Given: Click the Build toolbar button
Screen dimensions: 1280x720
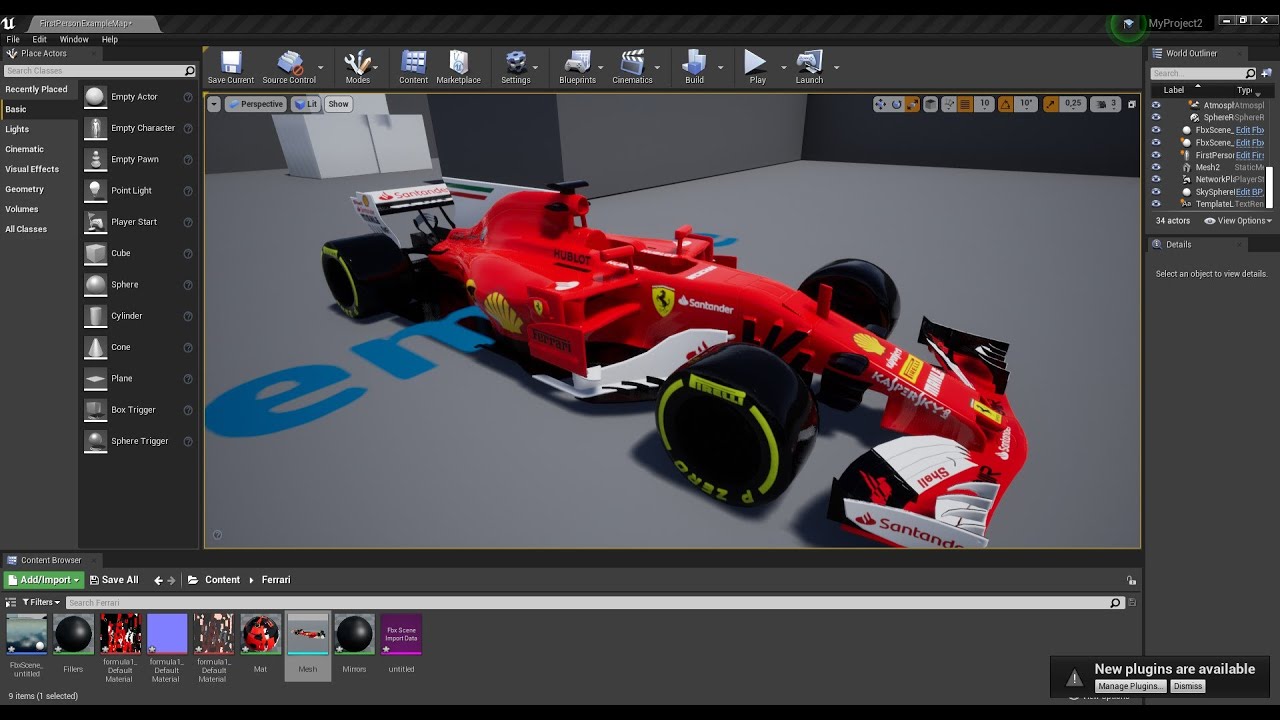Looking at the screenshot, I should (694, 68).
